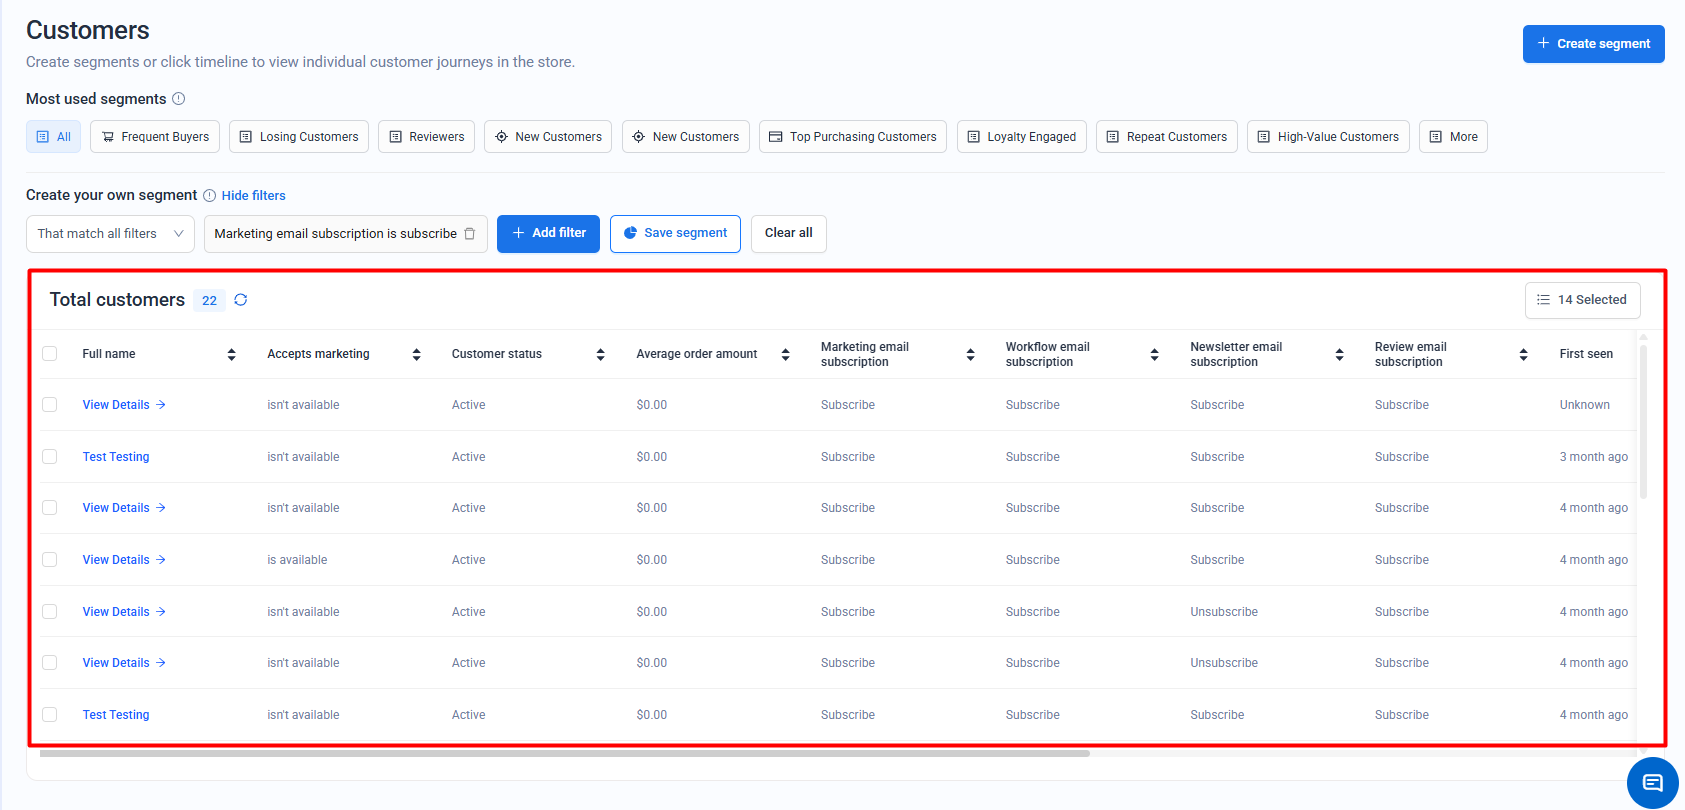Image resolution: width=1685 pixels, height=810 pixels.
Task: Click the refresh icon beside Total customers
Action: click(x=241, y=300)
